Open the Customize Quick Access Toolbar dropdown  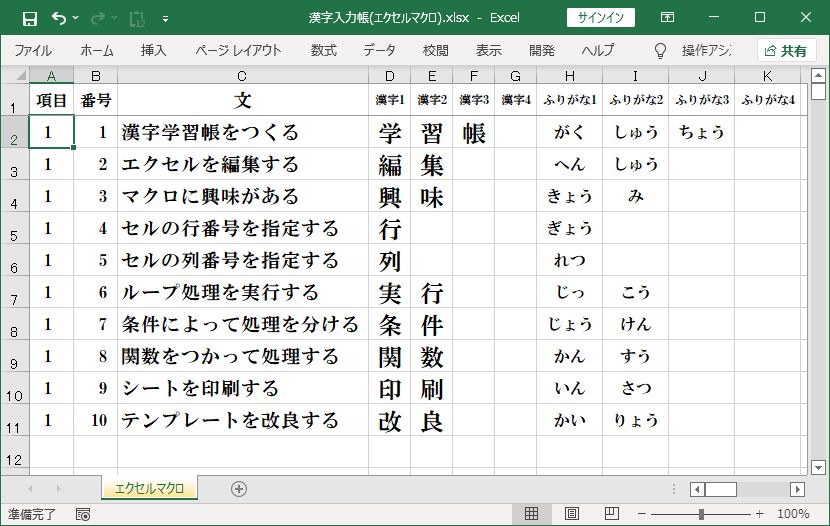coord(166,19)
